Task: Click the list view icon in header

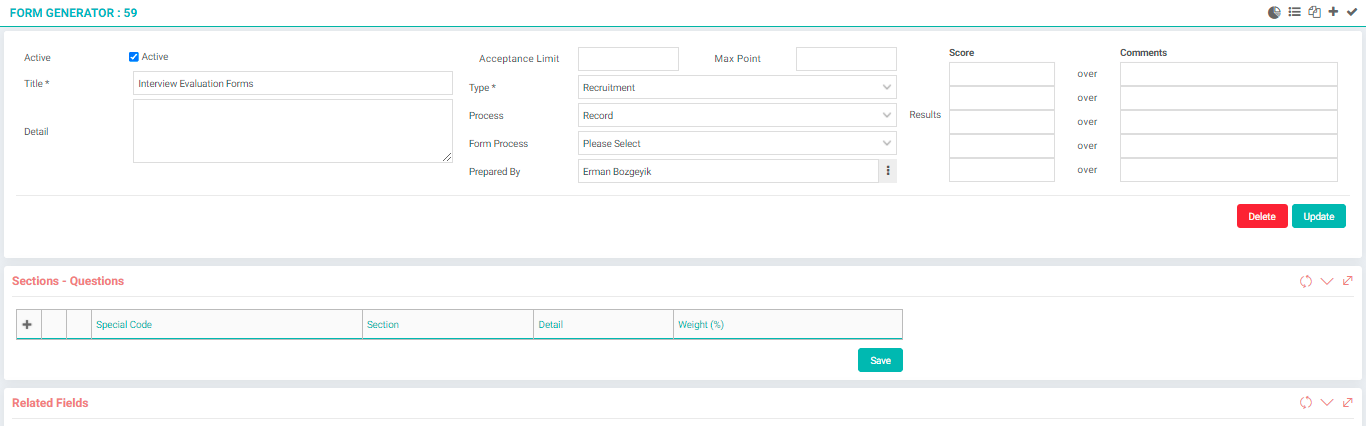Action: (x=1295, y=12)
